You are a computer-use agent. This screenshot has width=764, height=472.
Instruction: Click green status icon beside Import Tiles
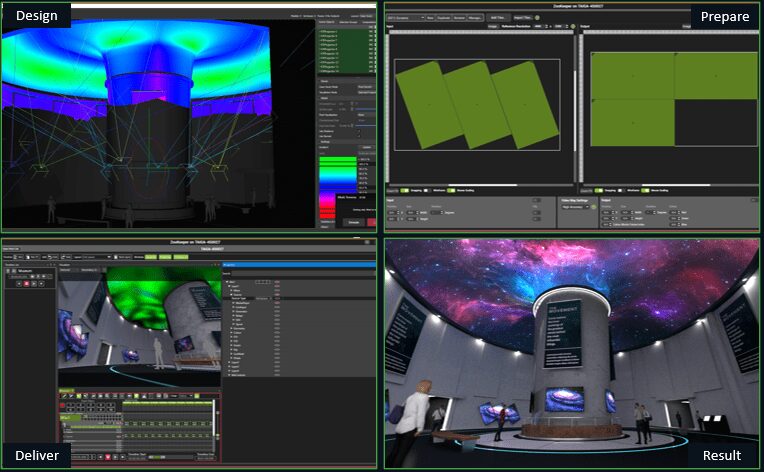tap(537, 18)
